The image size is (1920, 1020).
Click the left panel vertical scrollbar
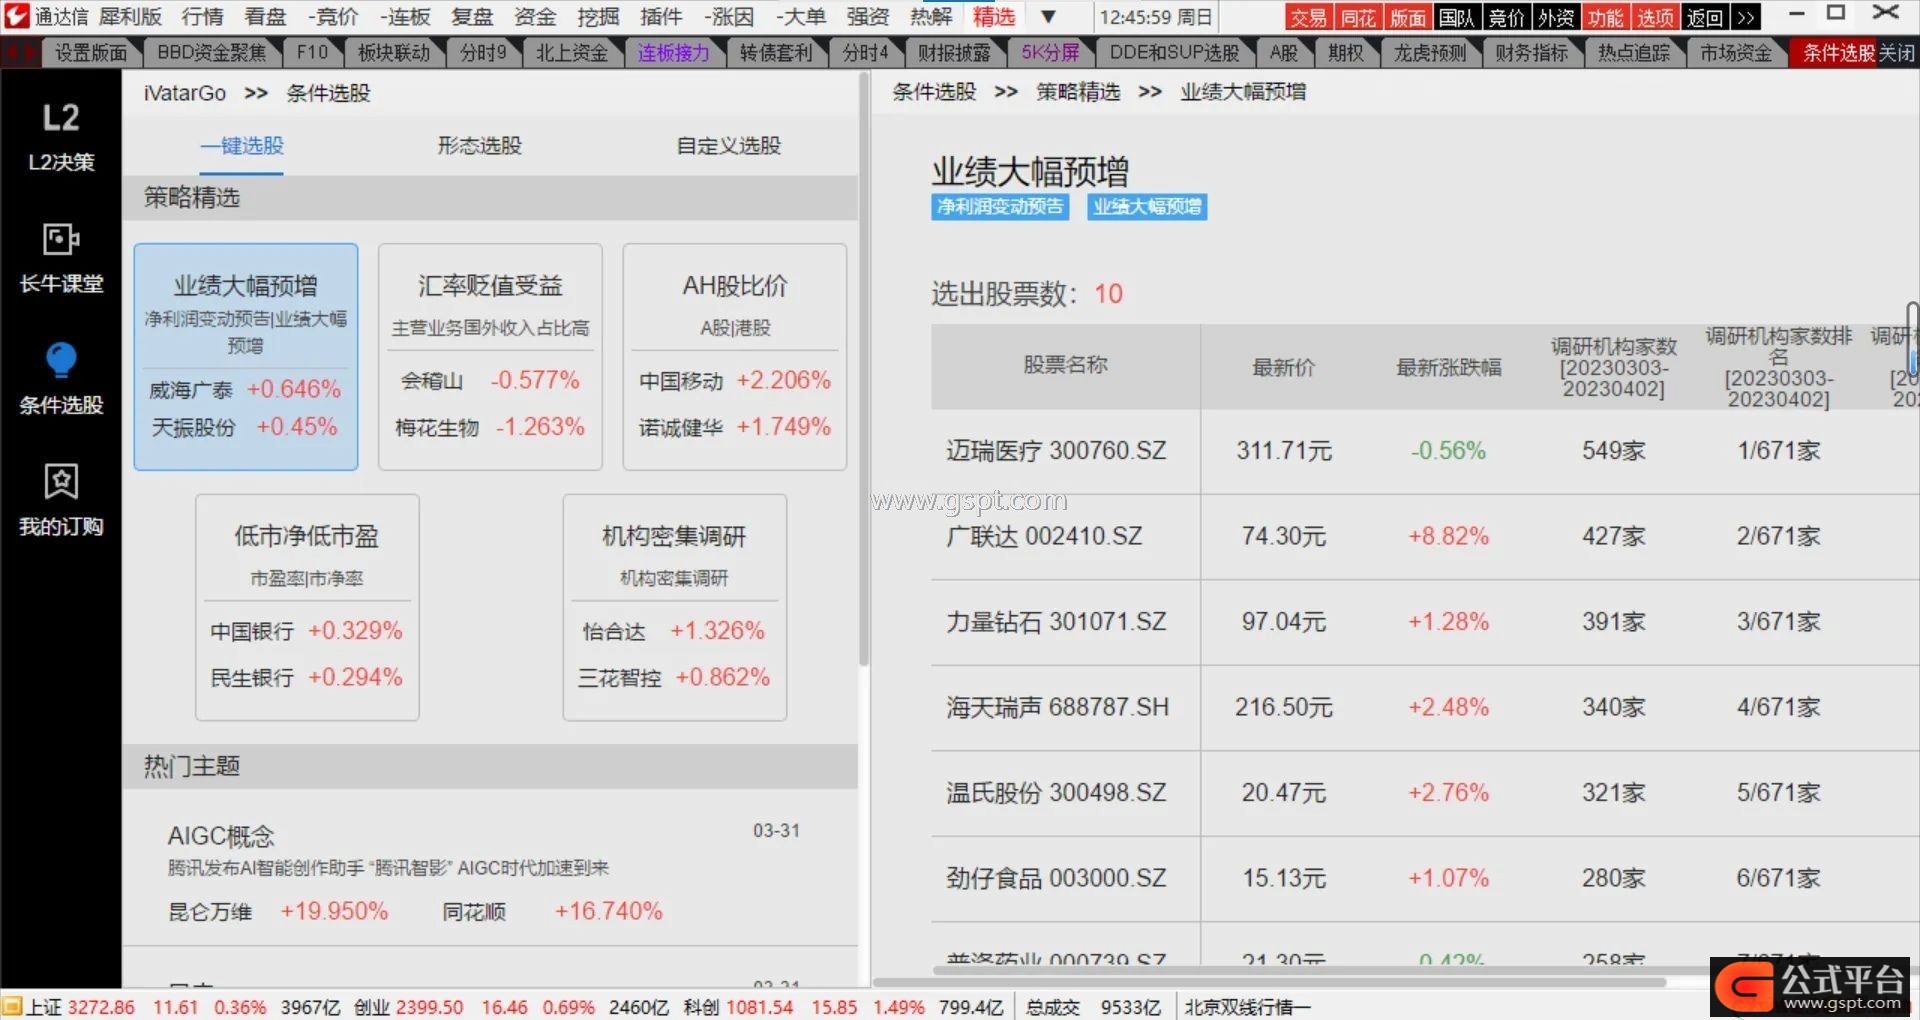pyautogui.click(x=864, y=370)
